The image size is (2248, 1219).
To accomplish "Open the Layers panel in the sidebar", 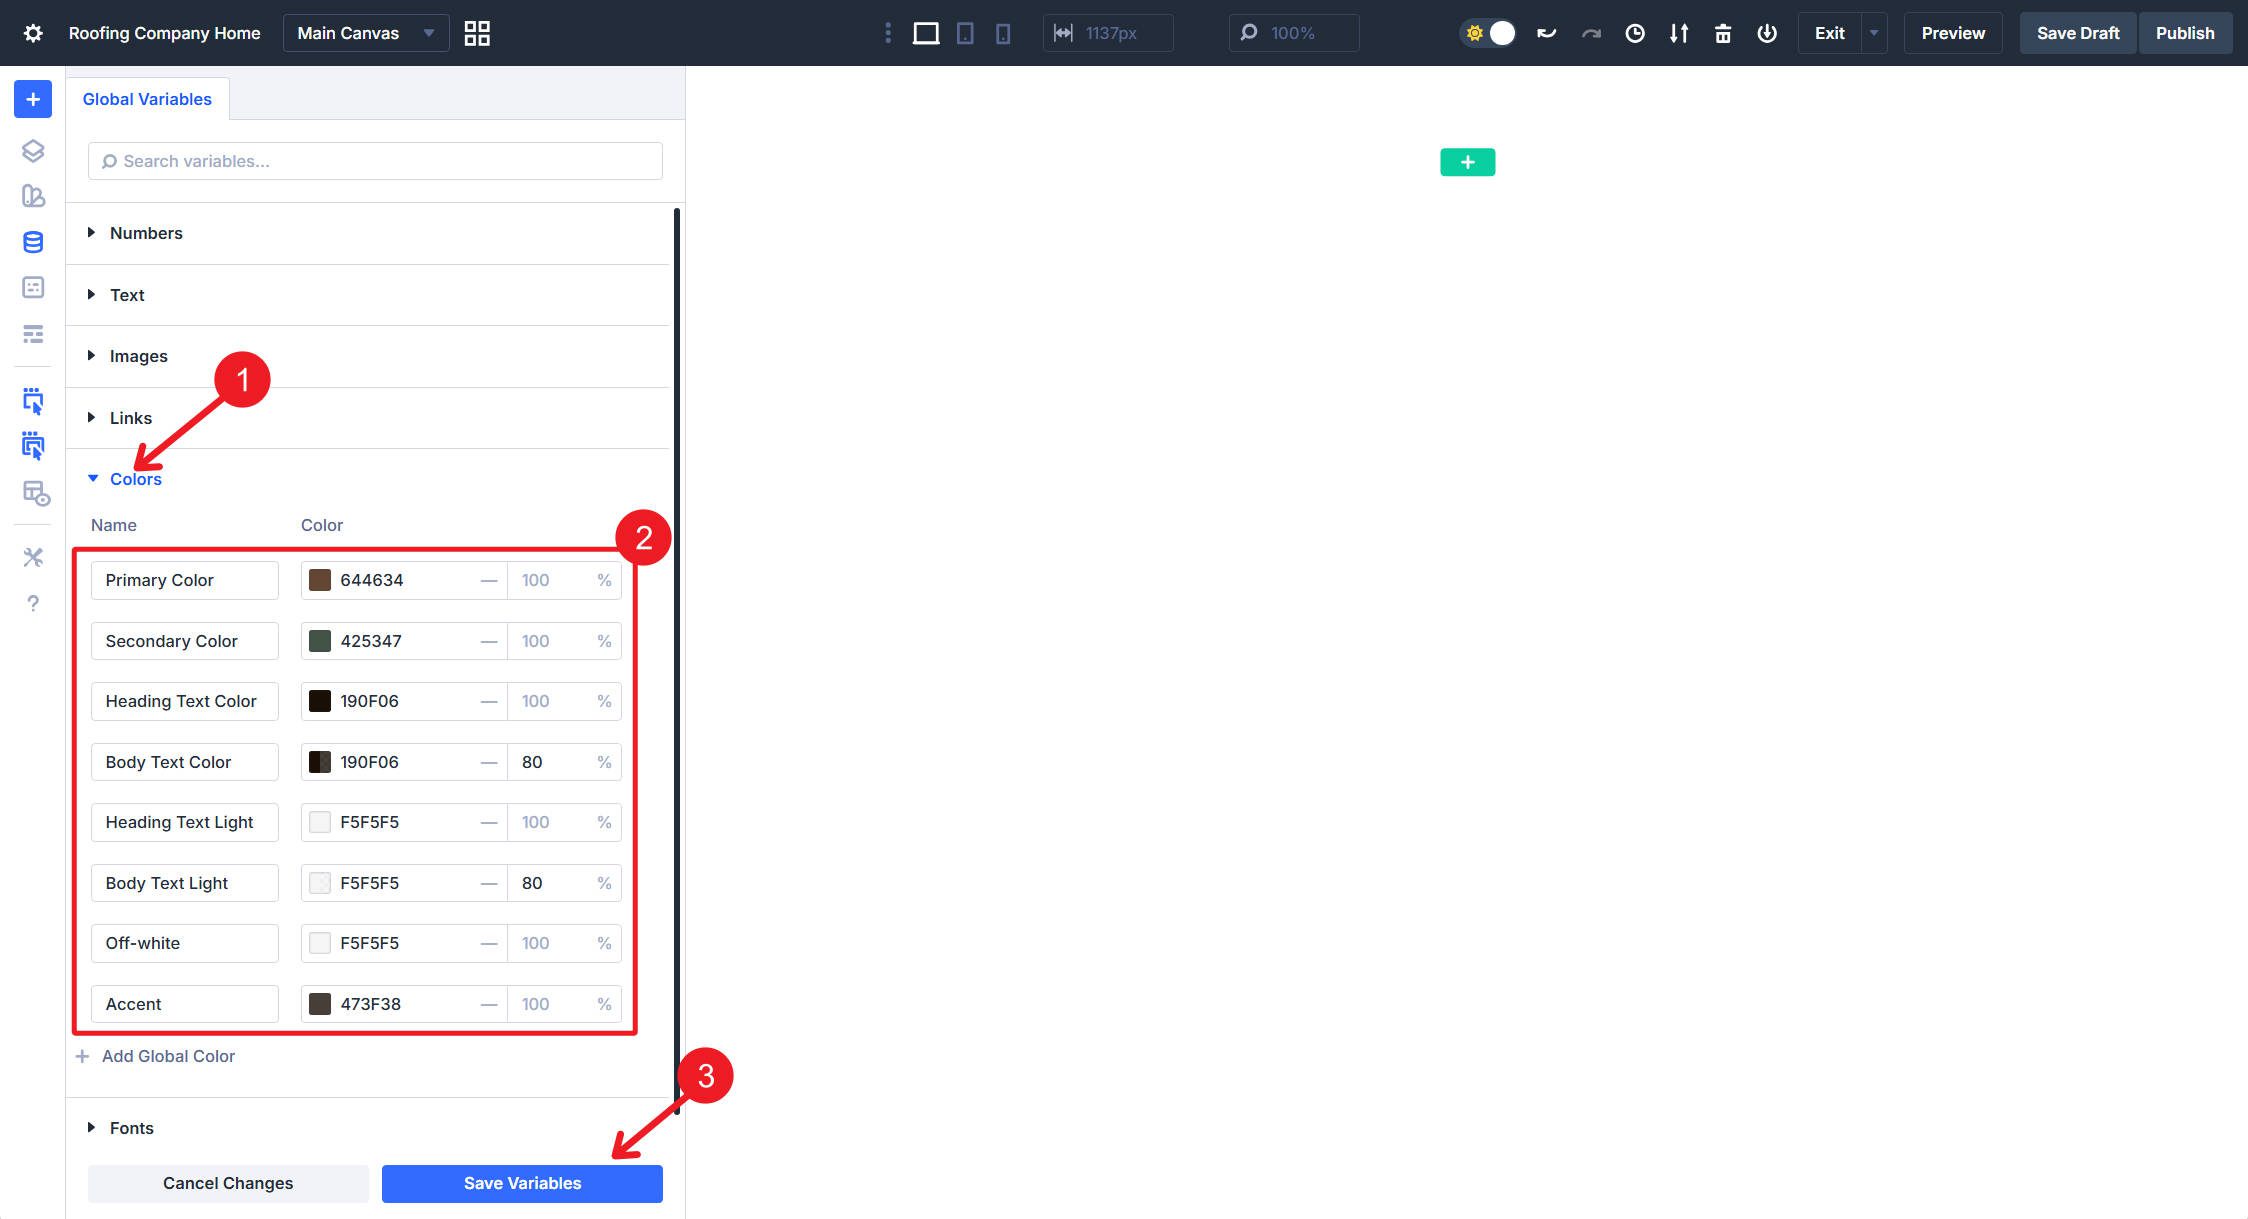I will click(32, 150).
